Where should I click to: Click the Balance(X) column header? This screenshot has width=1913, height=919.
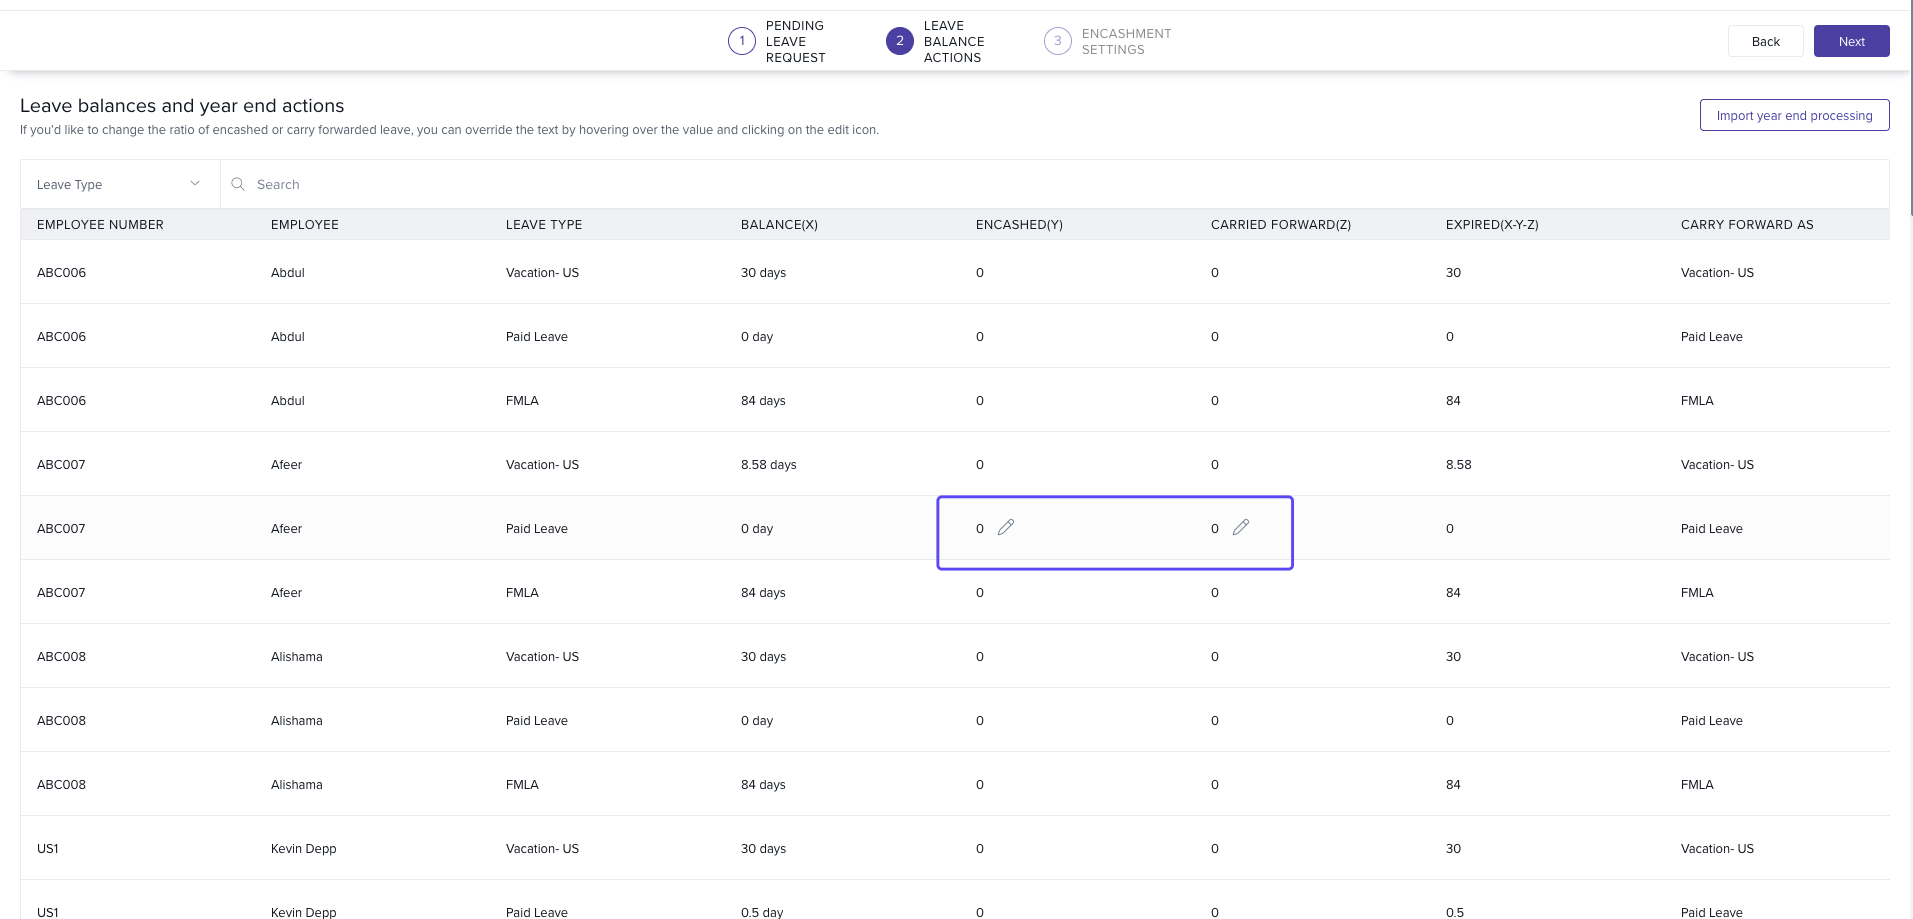(x=779, y=224)
